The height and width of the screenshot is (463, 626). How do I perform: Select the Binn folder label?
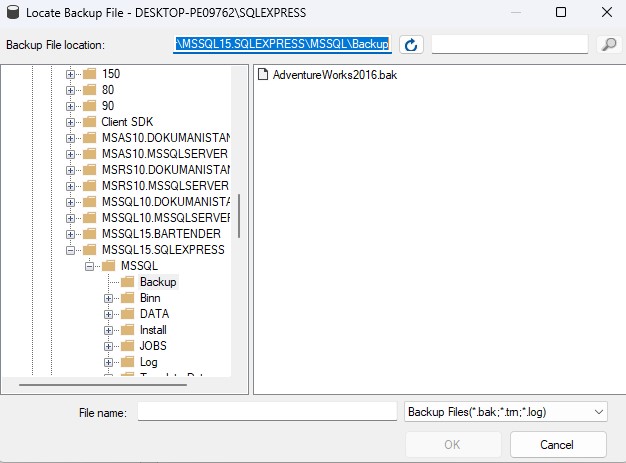150,298
